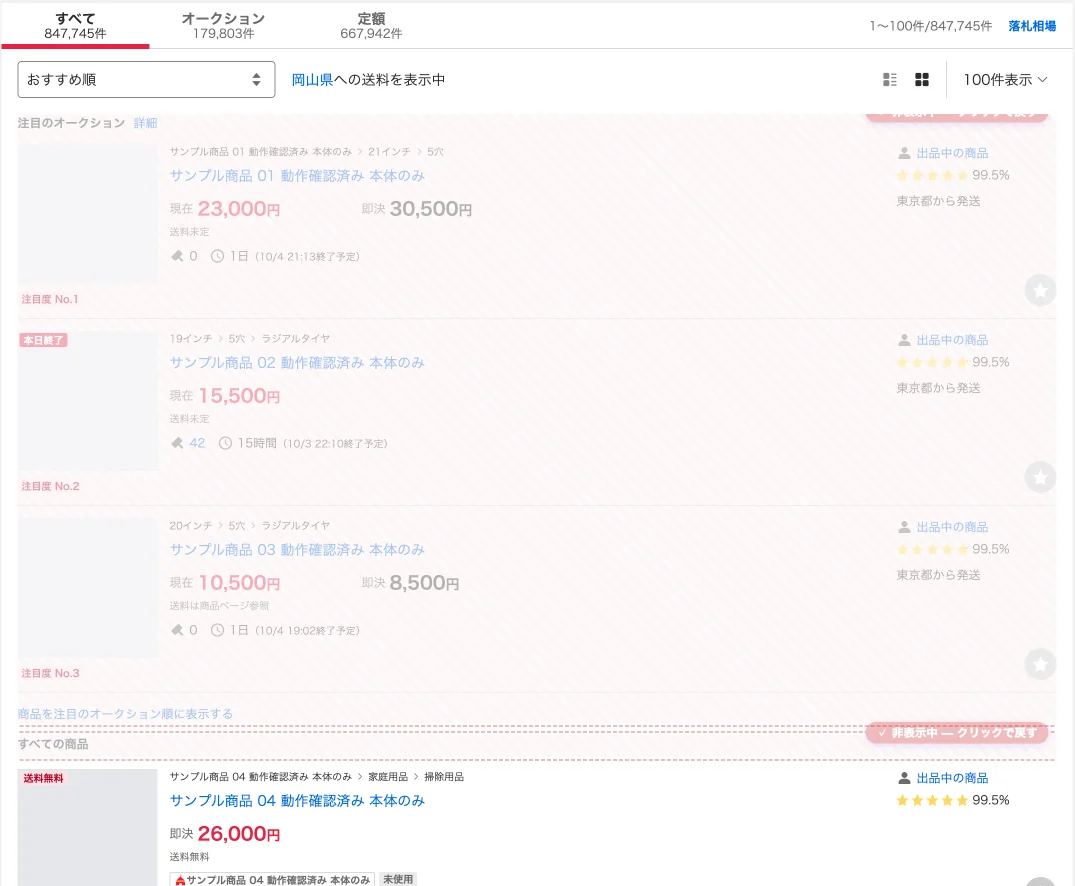
Task: Click 岡山県 shipping destination link
Action: (312, 80)
